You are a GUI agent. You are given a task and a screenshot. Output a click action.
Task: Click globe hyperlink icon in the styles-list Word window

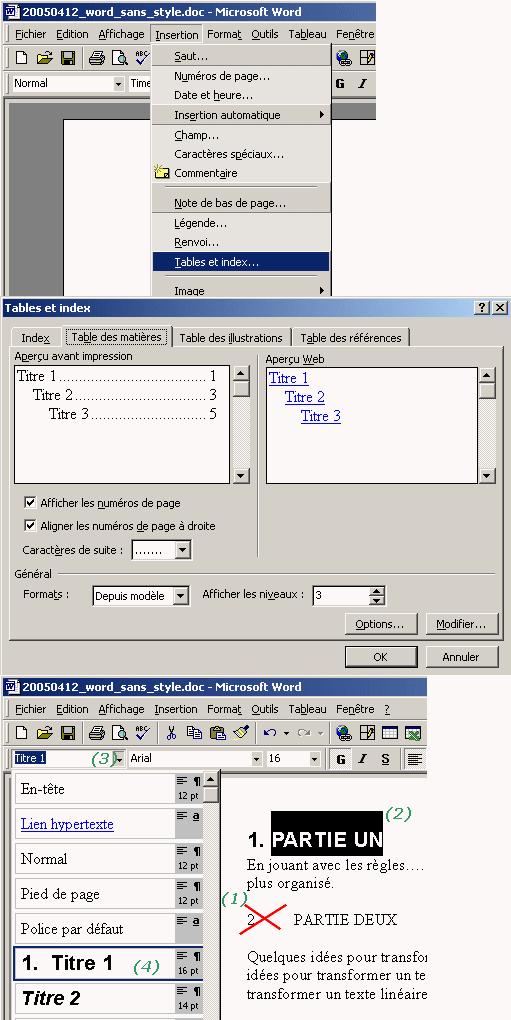pos(343,733)
